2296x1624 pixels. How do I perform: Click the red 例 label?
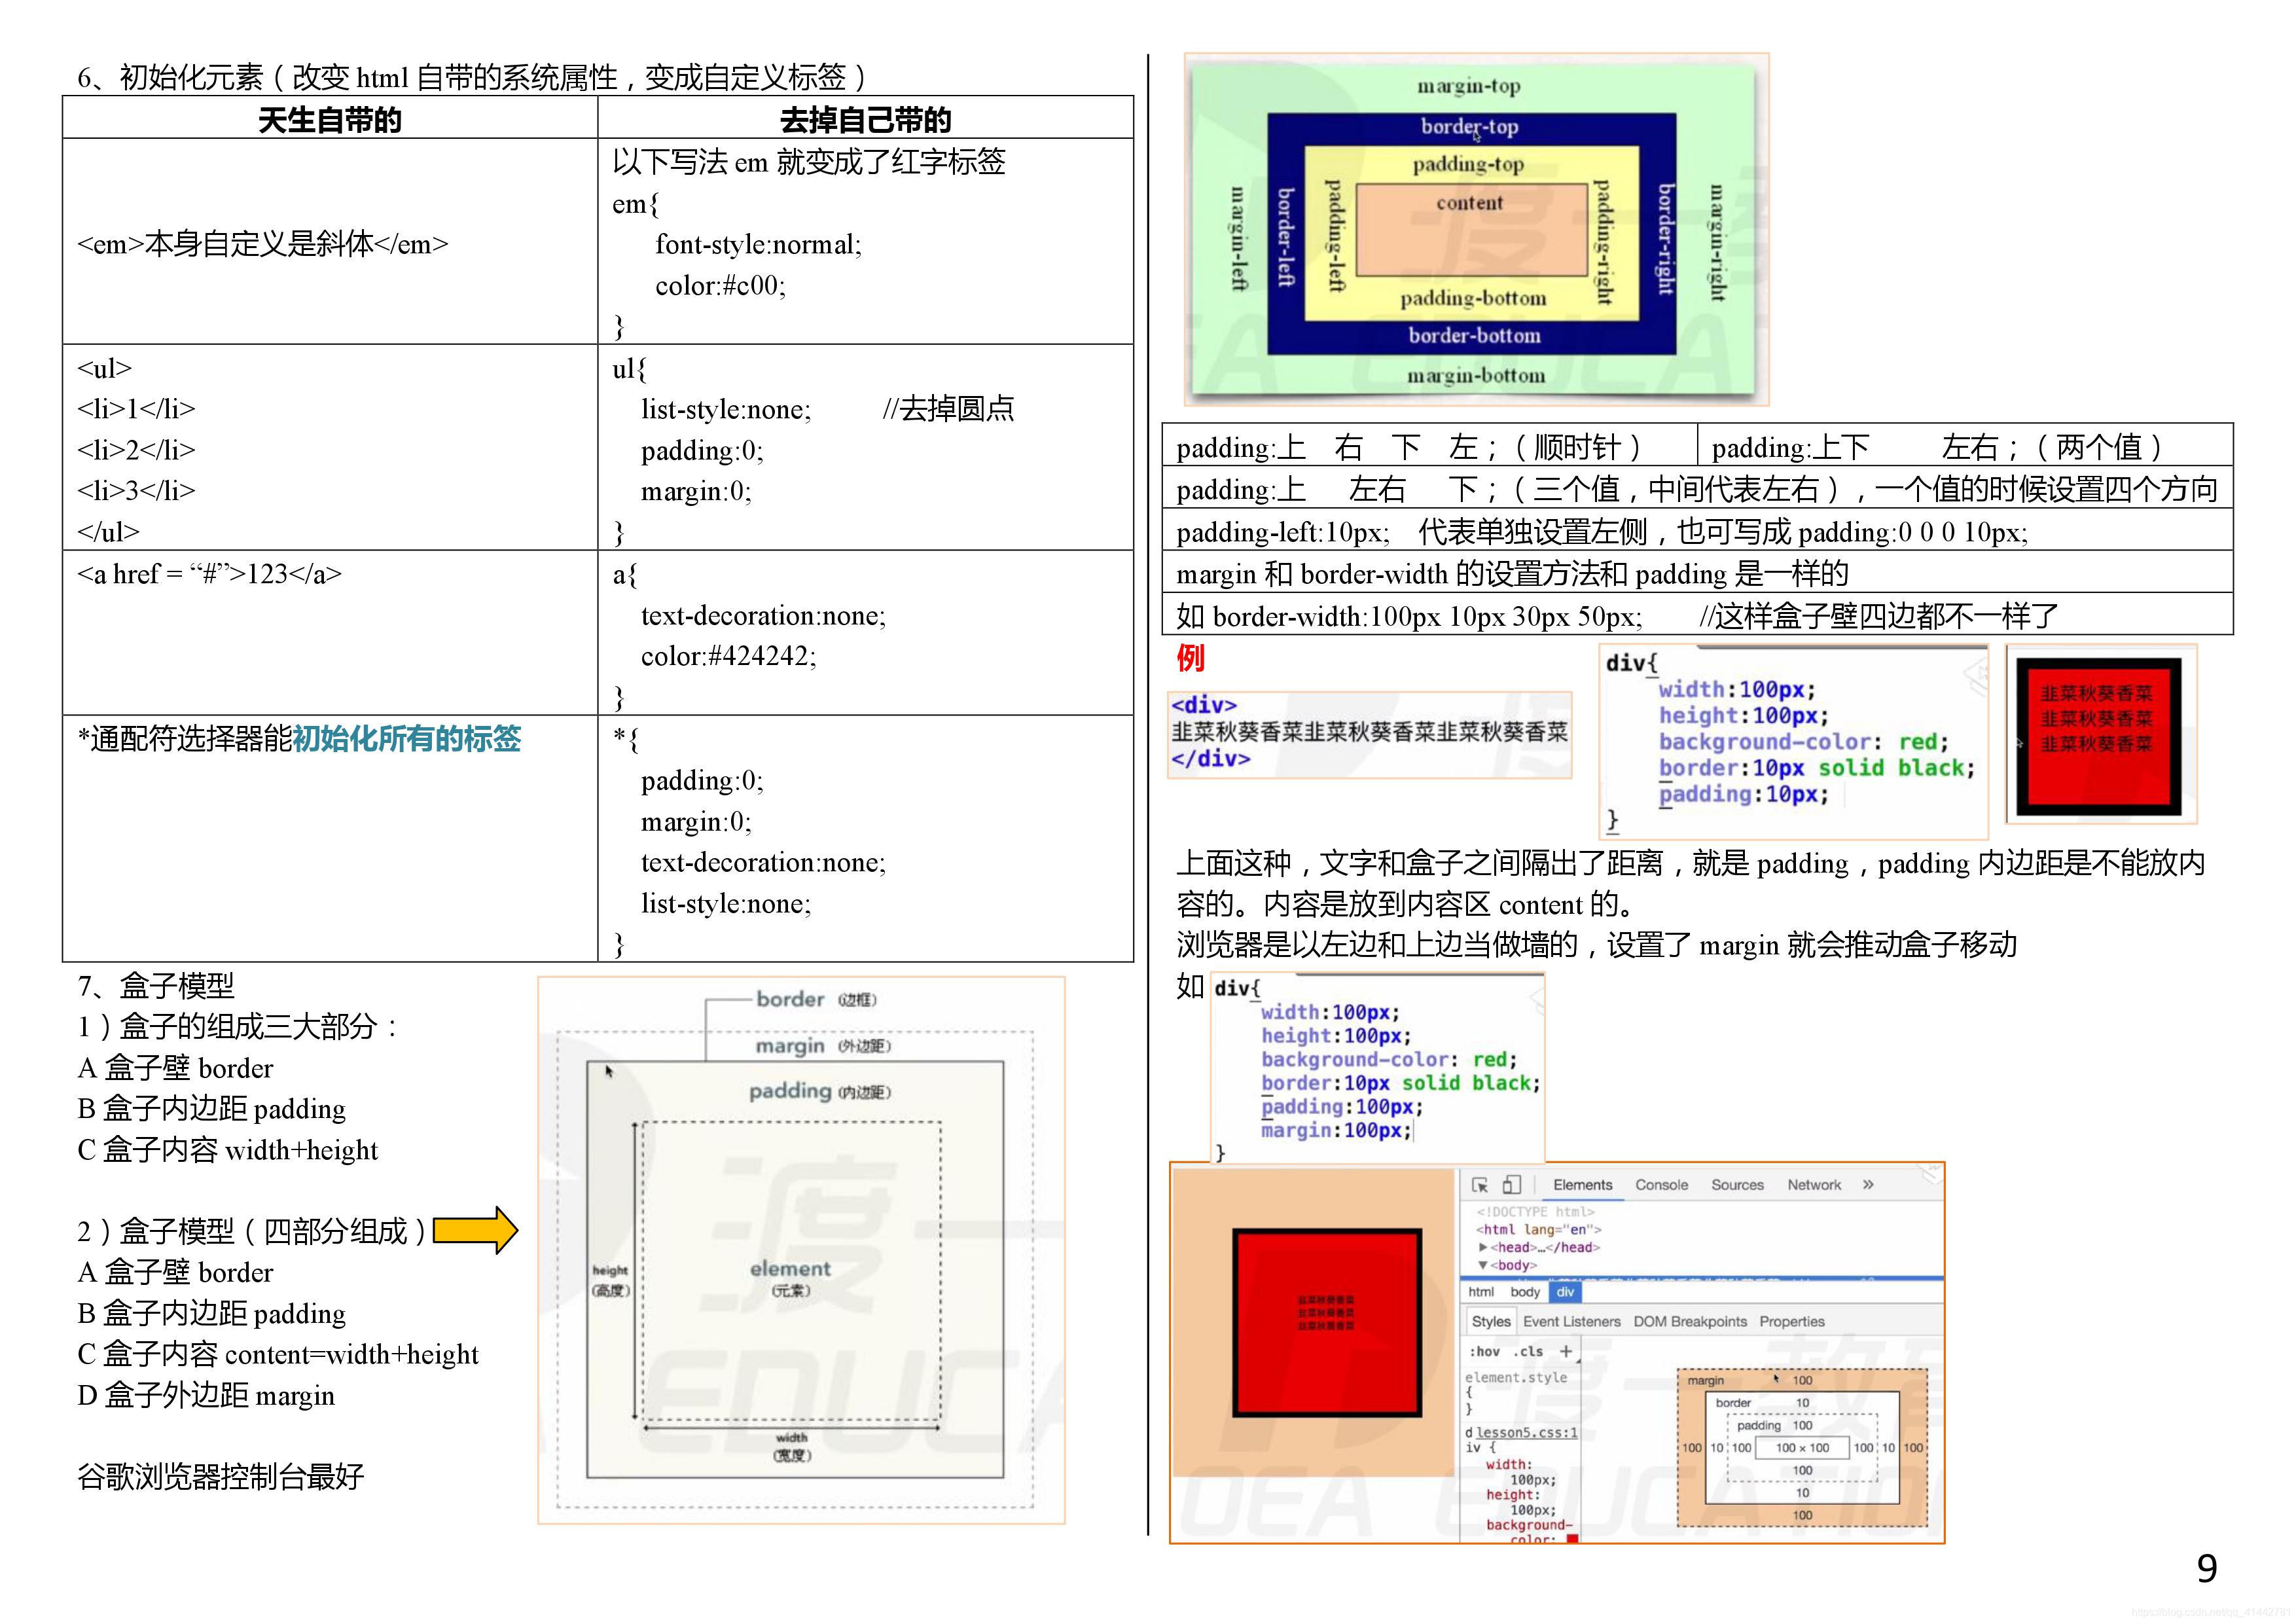1190,658
